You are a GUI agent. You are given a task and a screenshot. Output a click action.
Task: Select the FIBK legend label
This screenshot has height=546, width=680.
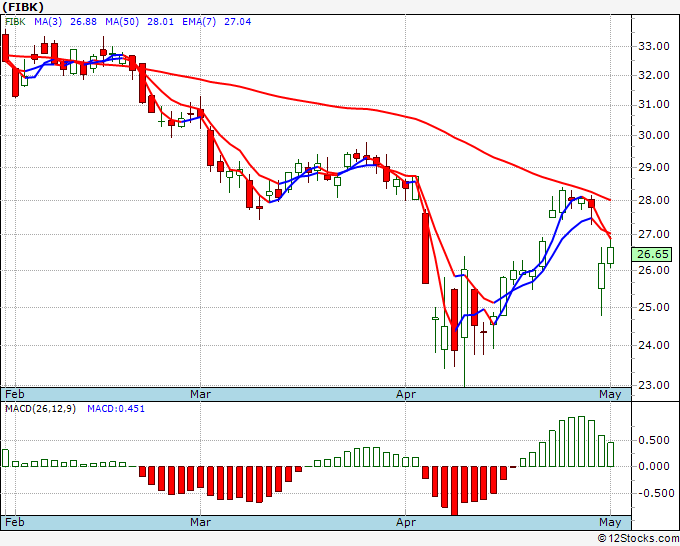pyautogui.click(x=15, y=22)
